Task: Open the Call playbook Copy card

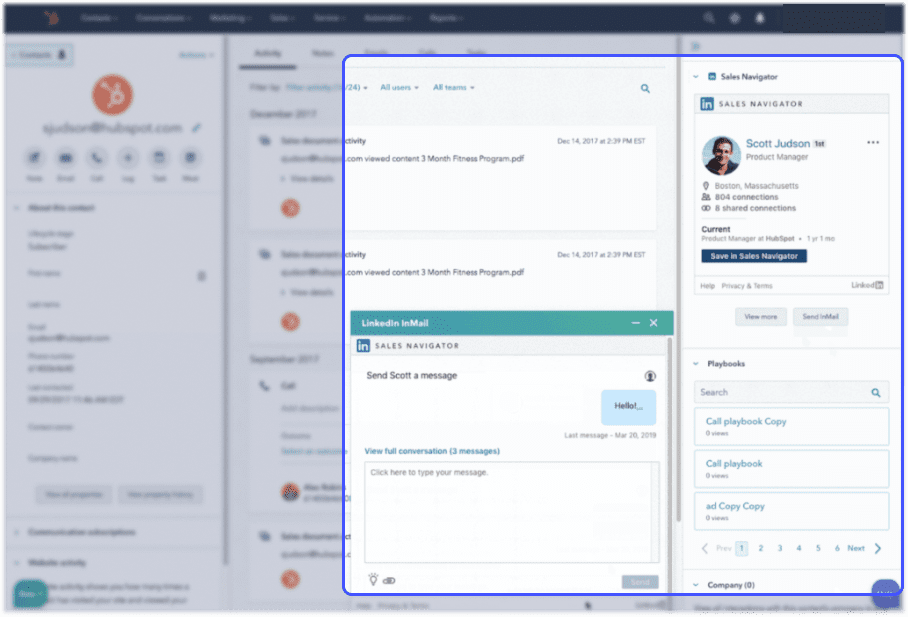Action: [x=791, y=426]
